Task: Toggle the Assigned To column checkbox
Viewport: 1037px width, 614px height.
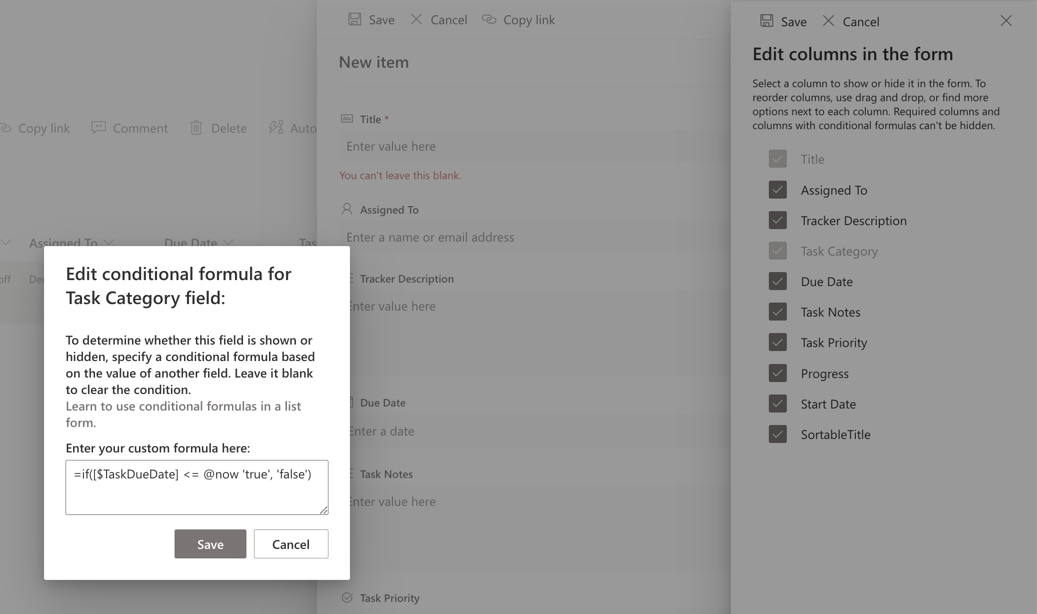Action: pos(778,190)
